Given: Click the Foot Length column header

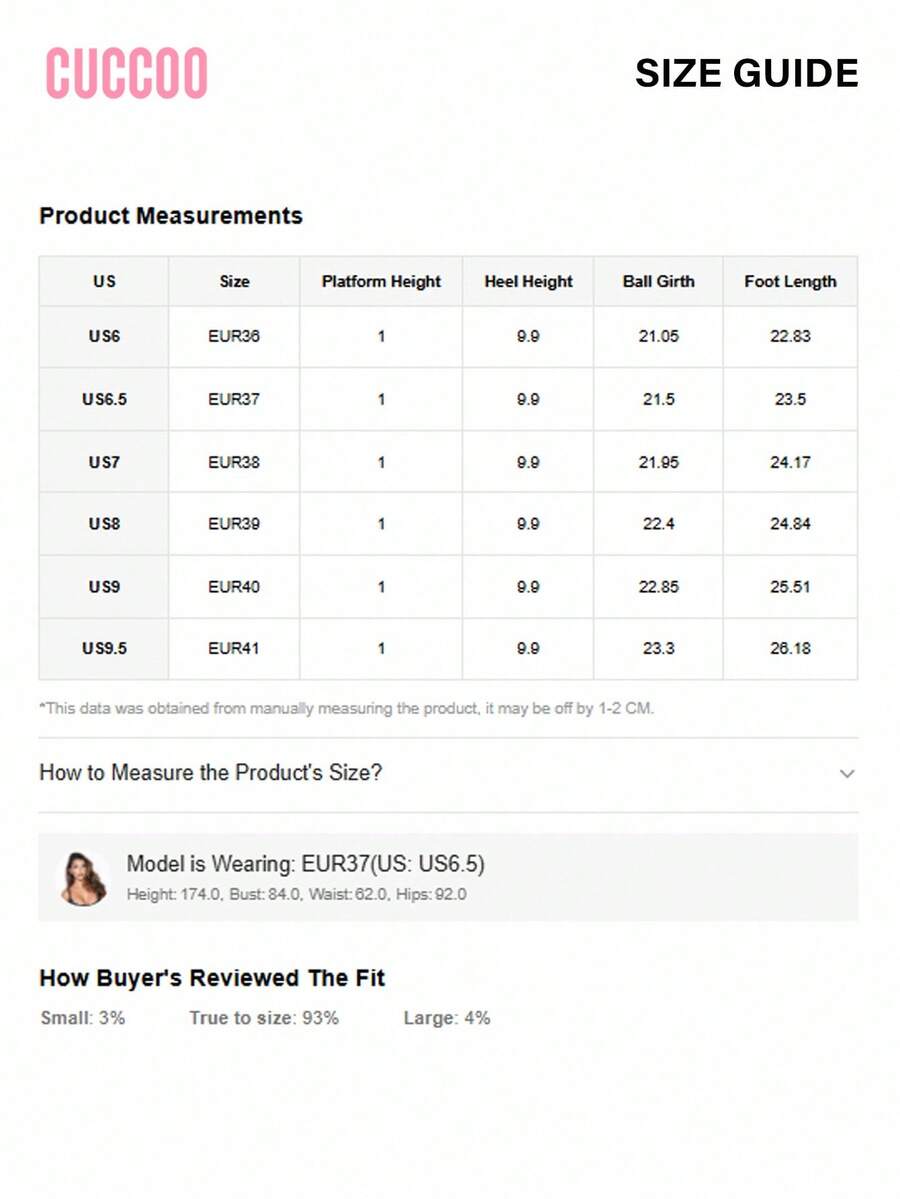Looking at the screenshot, I should tap(790, 281).
